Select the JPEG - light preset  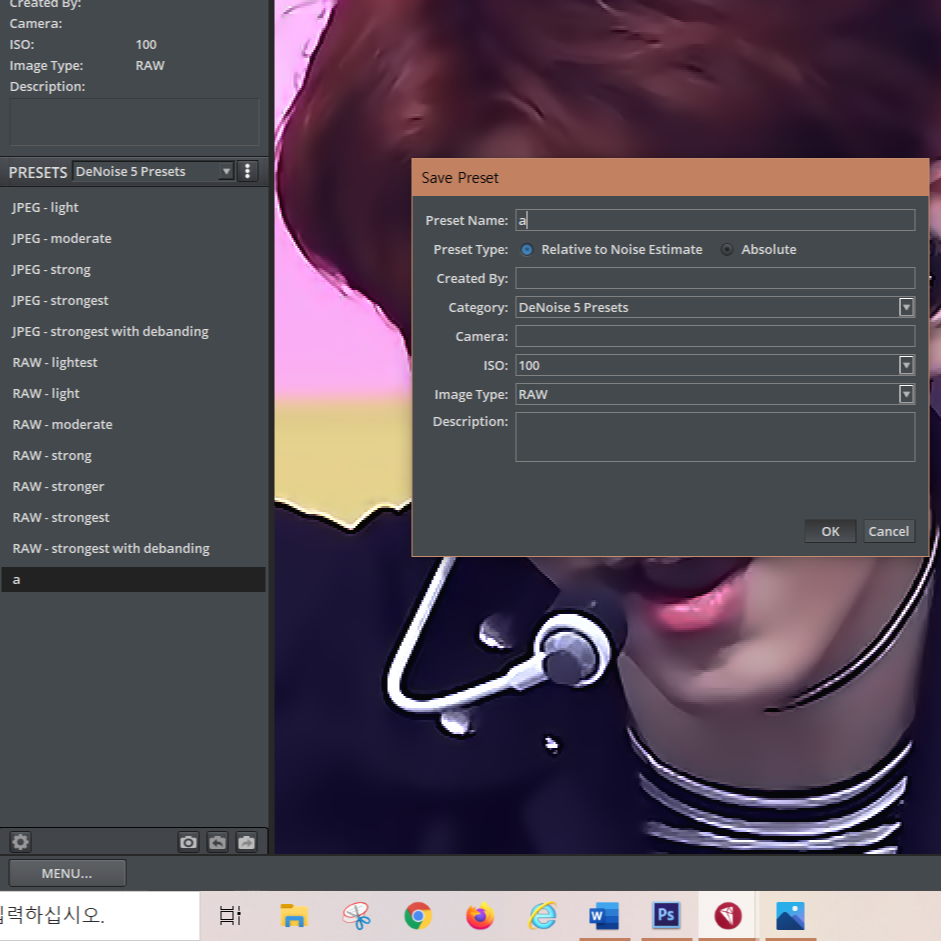click(133, 208)
